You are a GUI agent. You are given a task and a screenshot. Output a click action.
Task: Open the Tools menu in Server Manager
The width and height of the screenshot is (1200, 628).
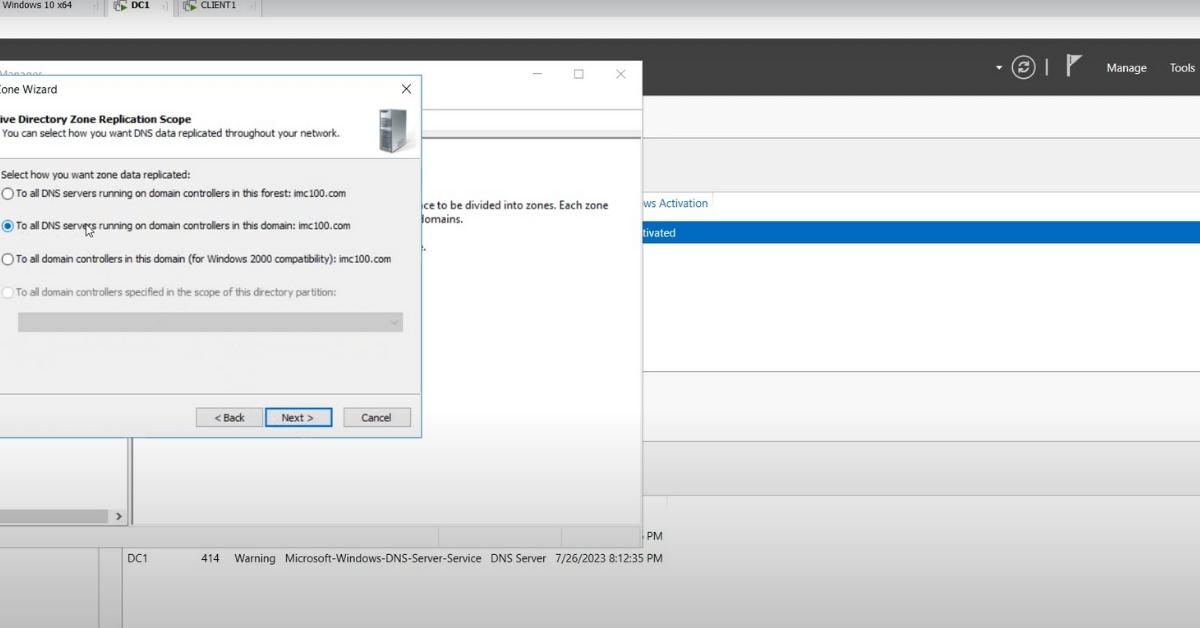[1182, 68]
